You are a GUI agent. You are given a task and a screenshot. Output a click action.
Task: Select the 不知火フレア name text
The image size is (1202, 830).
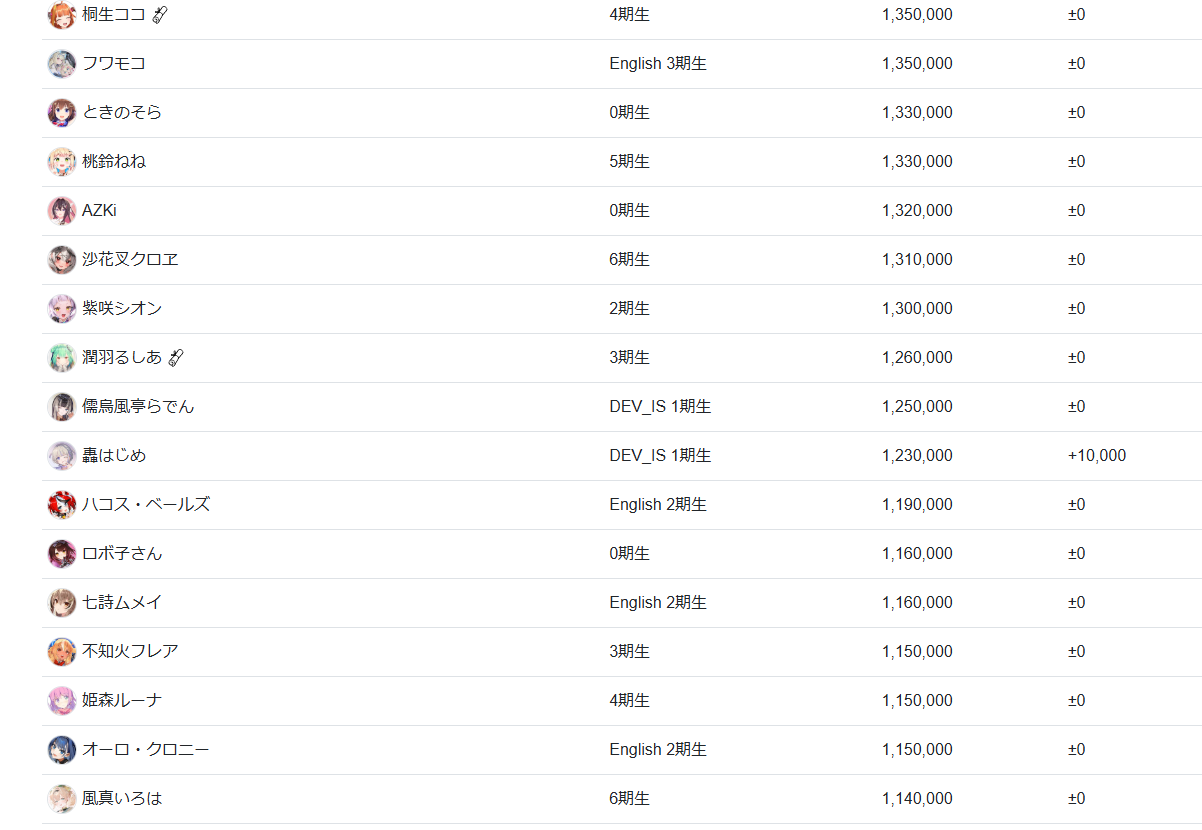coord(130,652)
